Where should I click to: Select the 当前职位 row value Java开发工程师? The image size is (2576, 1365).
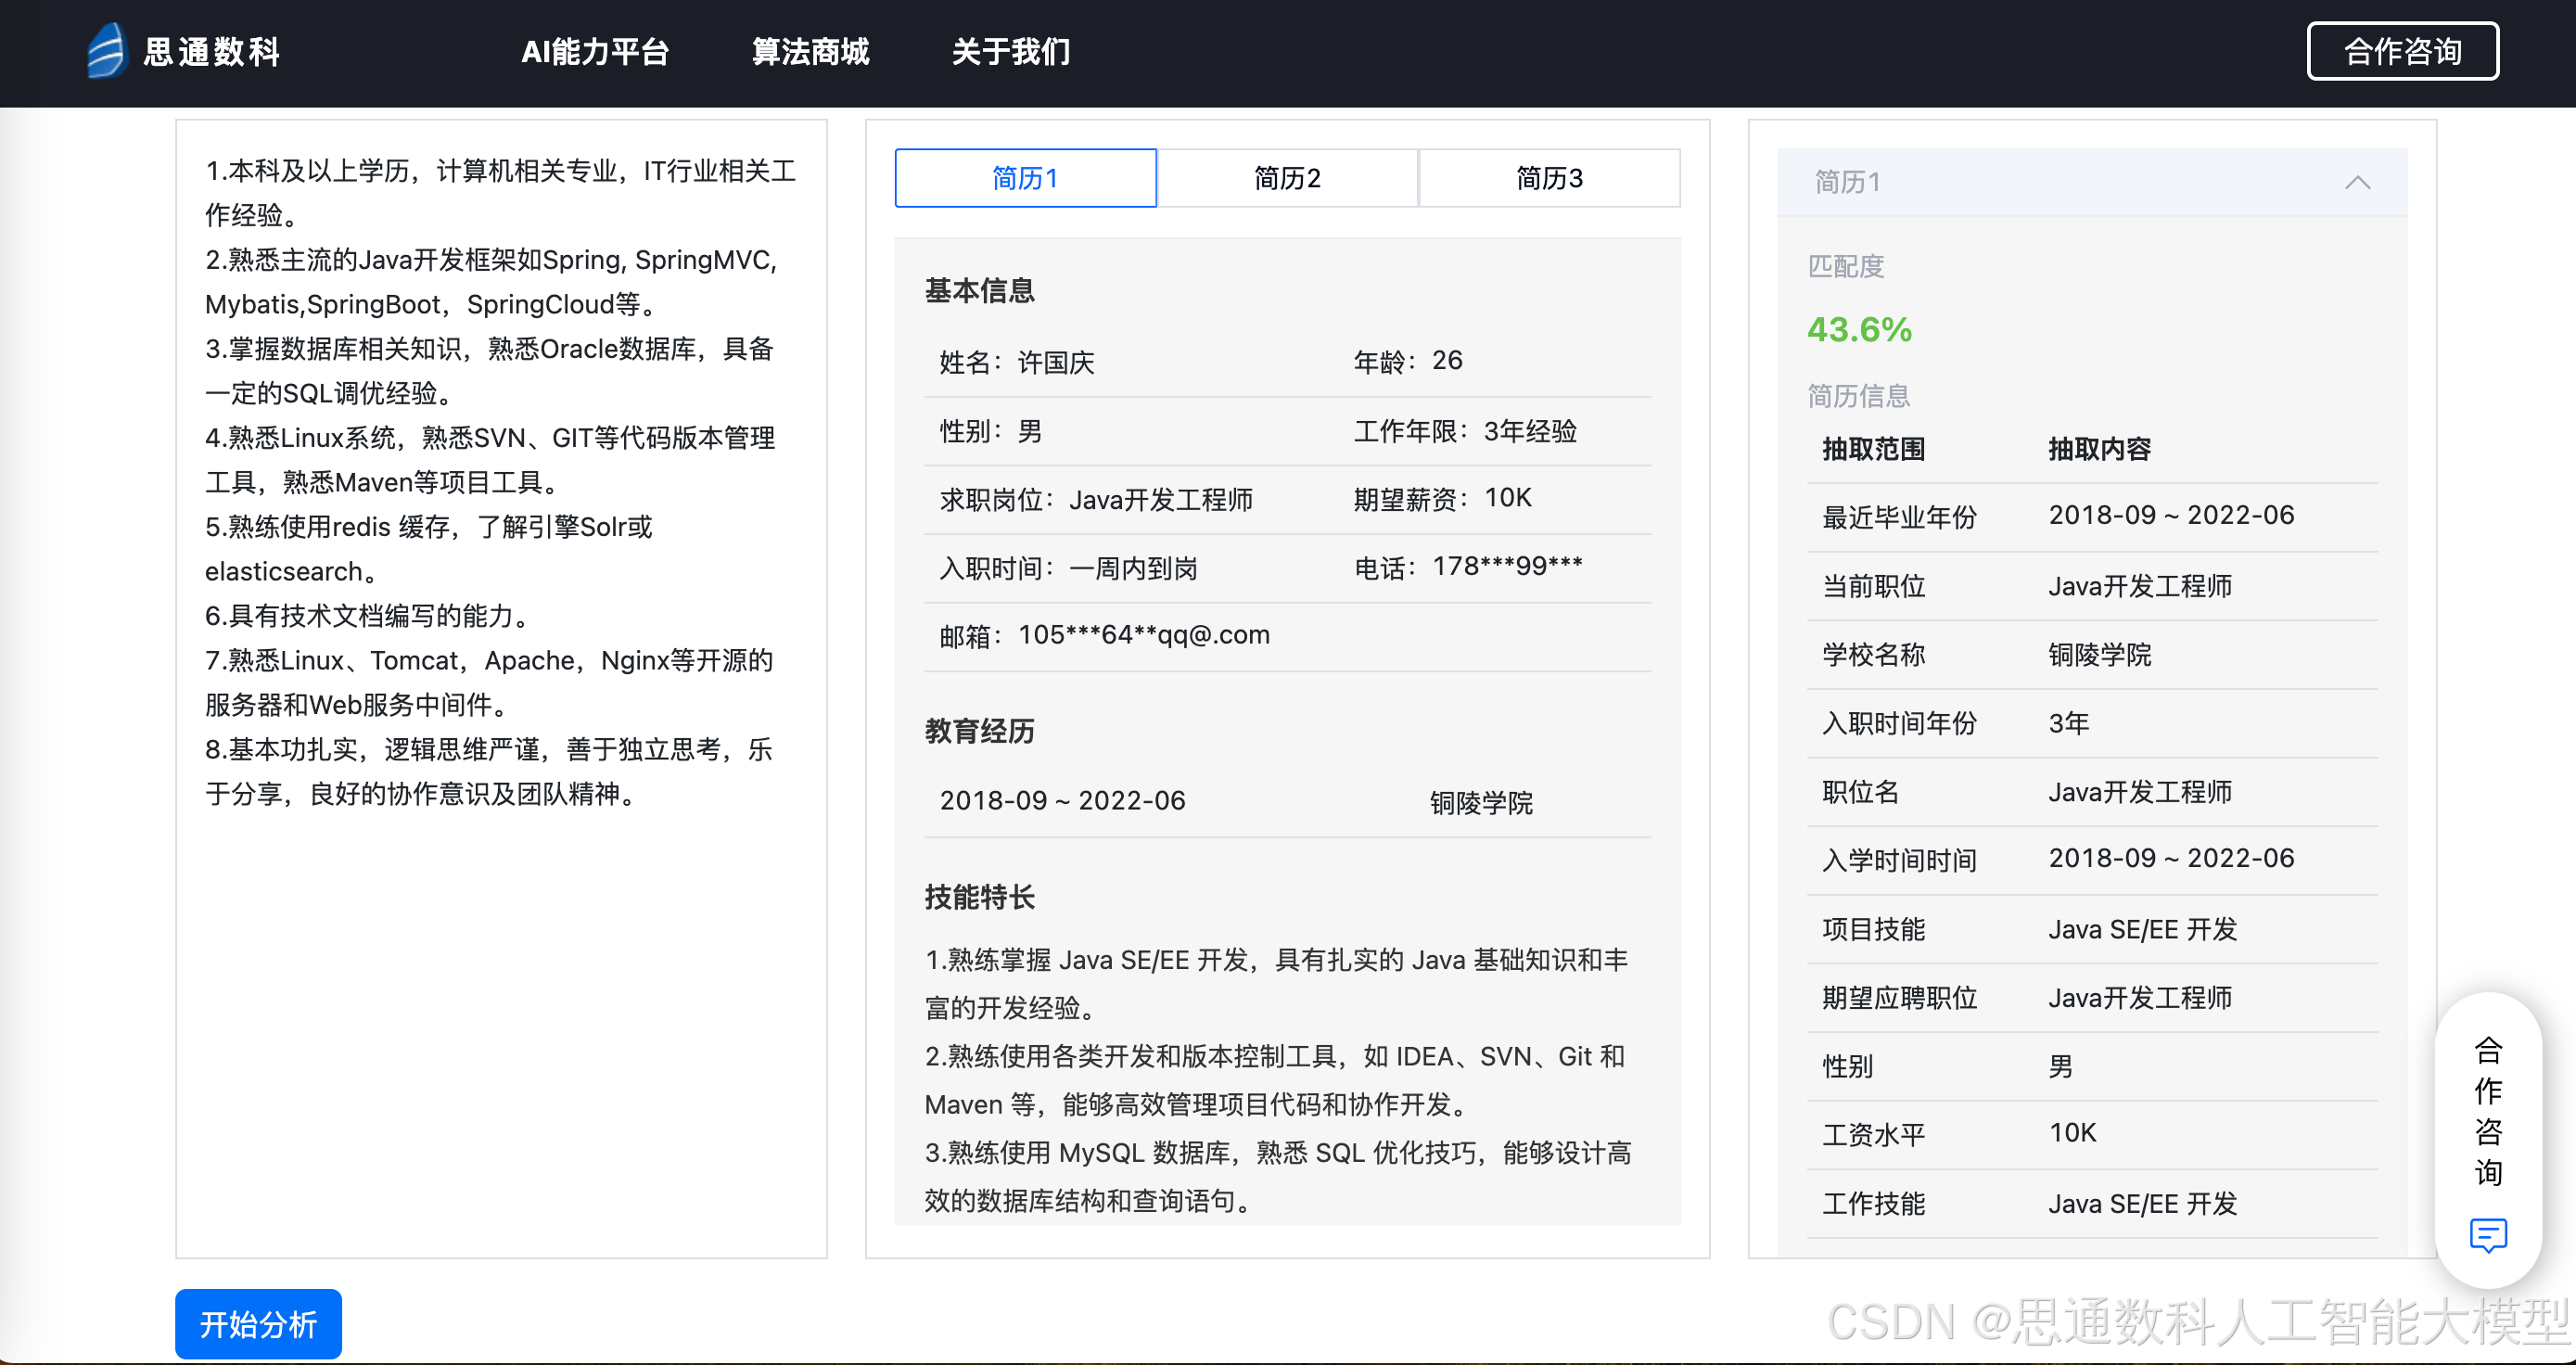coord(2140,585)
